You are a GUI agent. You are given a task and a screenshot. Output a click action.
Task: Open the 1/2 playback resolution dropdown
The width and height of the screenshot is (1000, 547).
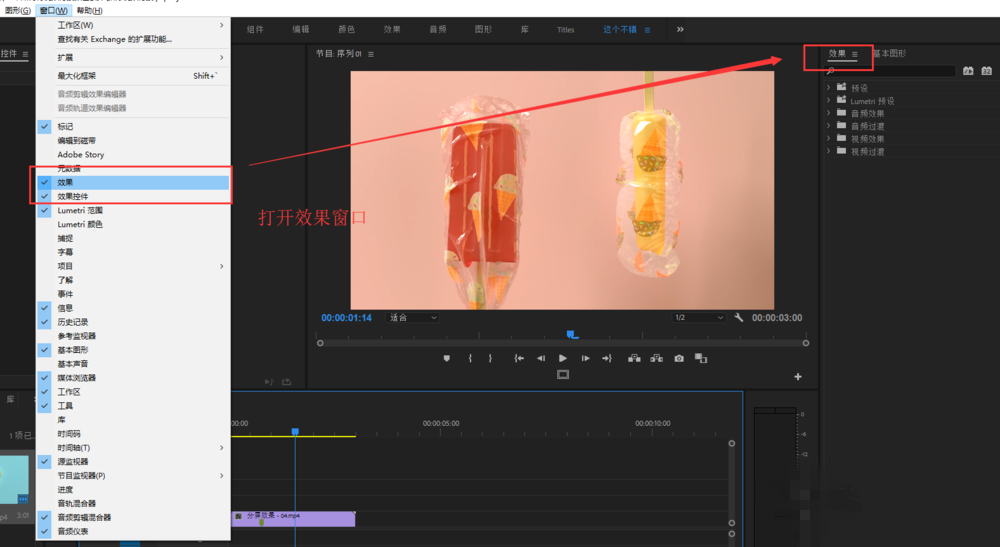[699, 317]
